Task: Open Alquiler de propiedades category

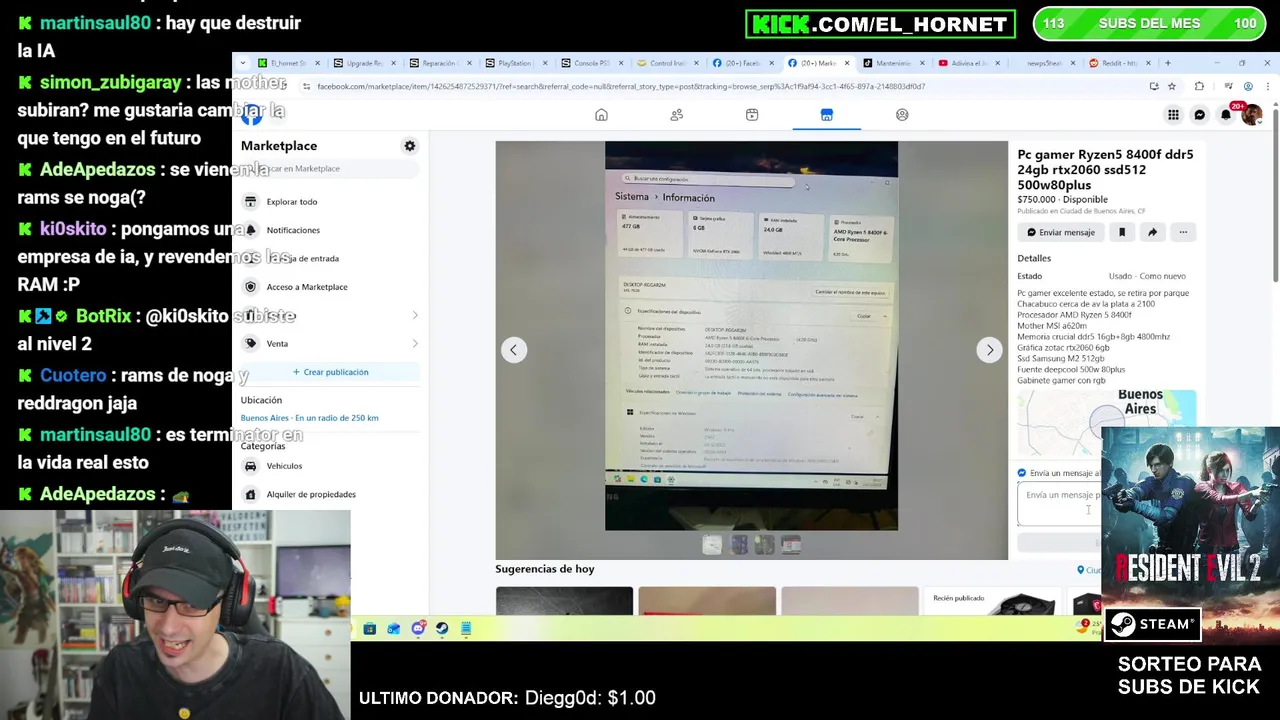Action: click(330, 494)
